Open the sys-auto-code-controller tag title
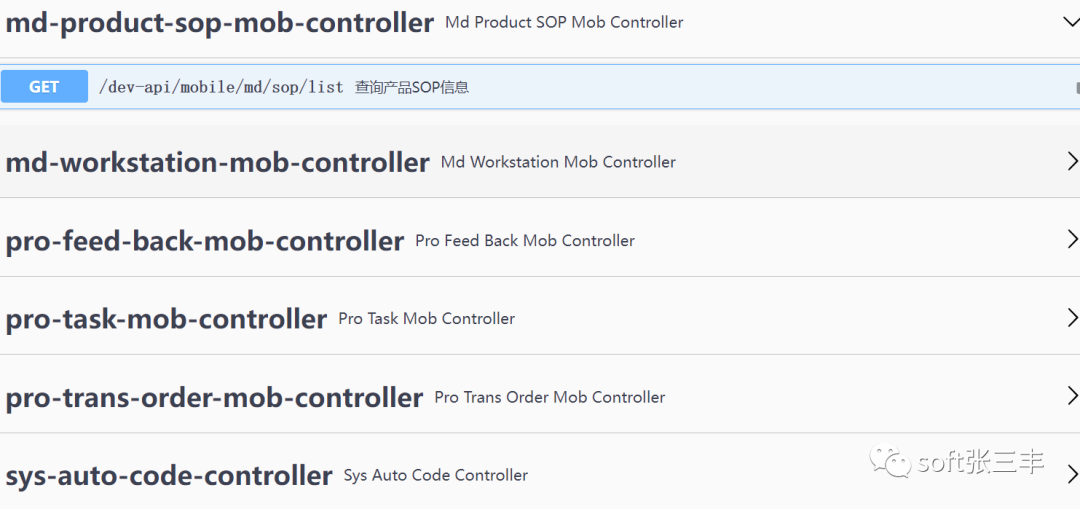Image resolution: width=1080 pixels, height=509 pixels. point(169,475)
